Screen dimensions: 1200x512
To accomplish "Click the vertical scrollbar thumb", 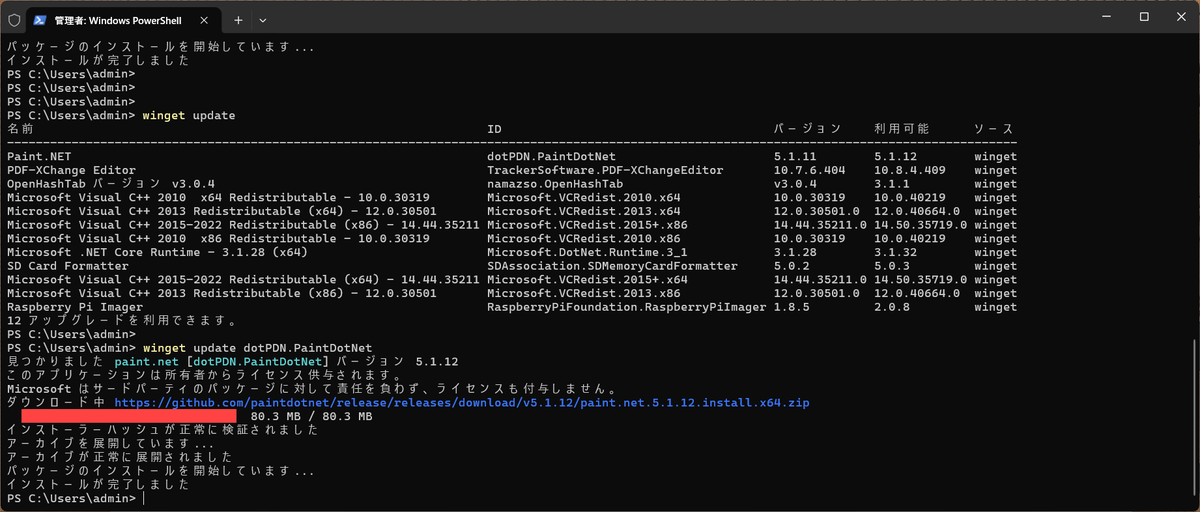I will (1194, 419).
